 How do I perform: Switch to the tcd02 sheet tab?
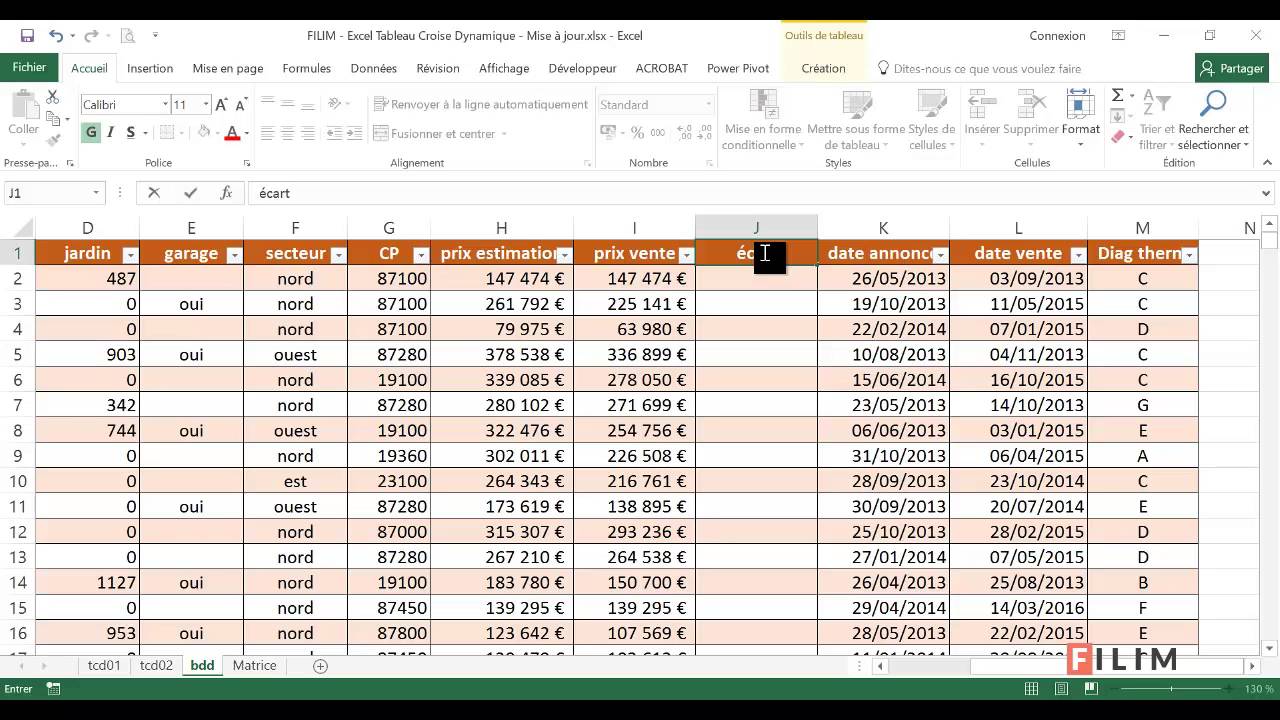click(x=156, y=665)
